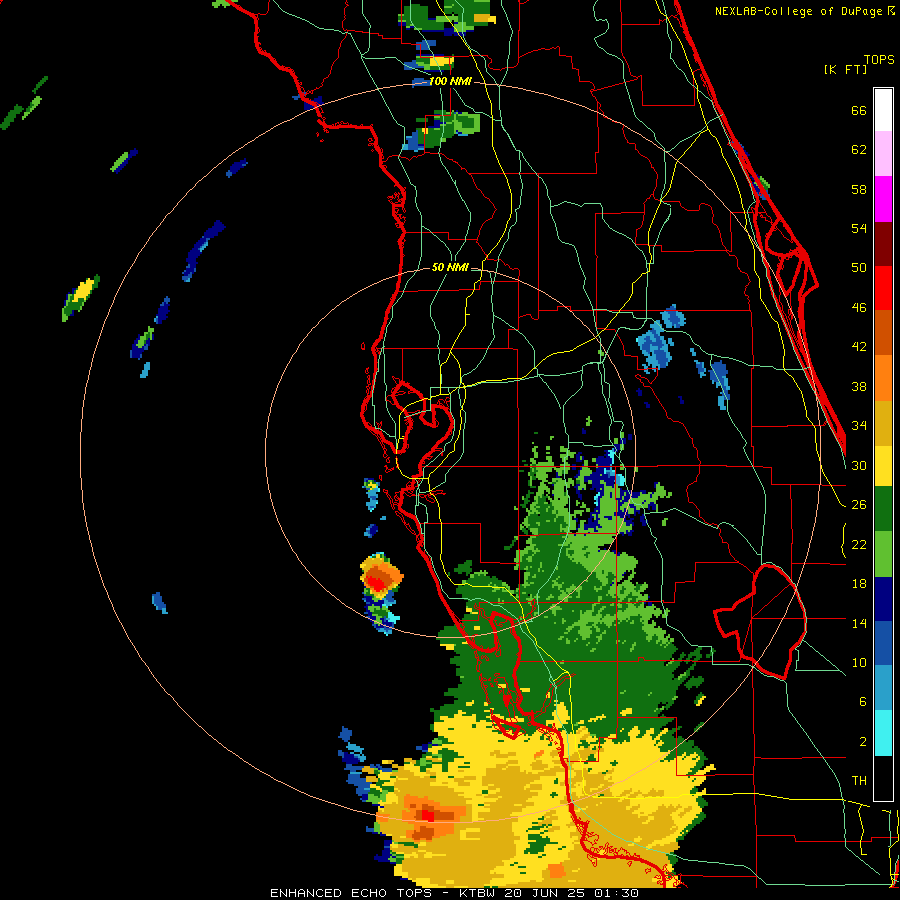This screenshot has width=900, height=900.
Task: Click the 'NEXLAB-College of DuPage' text
Action: (798, 11)
